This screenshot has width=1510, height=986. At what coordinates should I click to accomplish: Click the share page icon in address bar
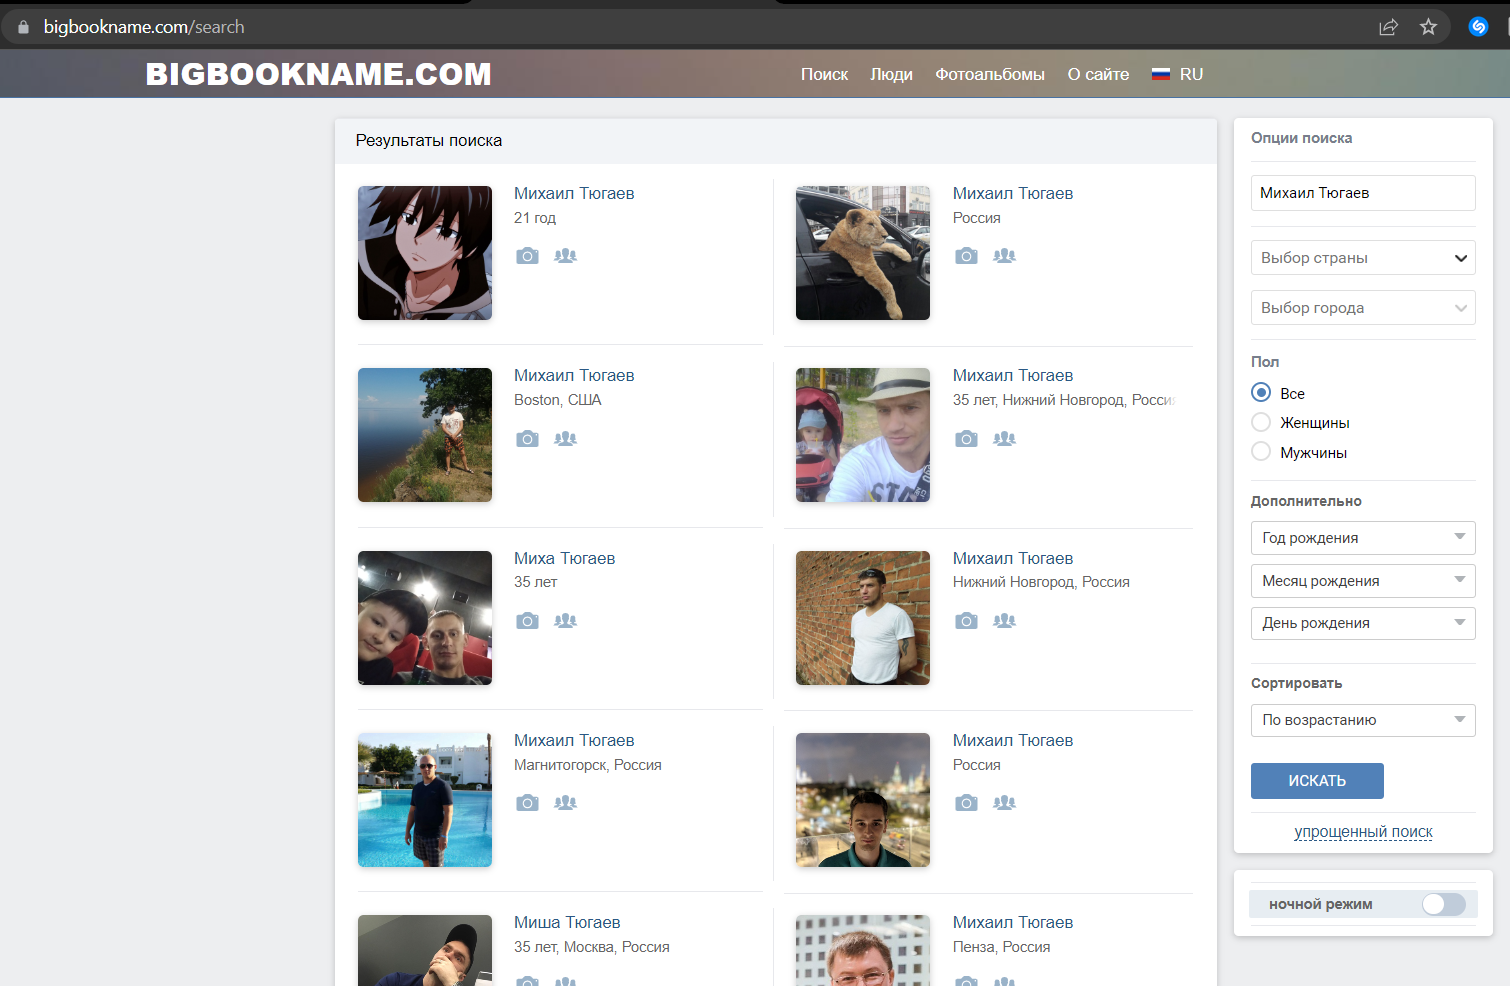click(1388, 27)
